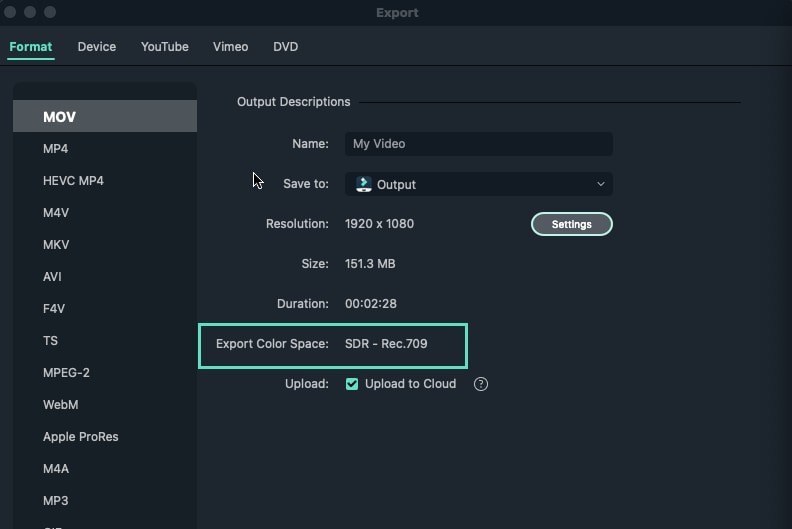Click the Upload help question mark icon
This screenshot has width=792, height=529.
click(x=481, y=384)
